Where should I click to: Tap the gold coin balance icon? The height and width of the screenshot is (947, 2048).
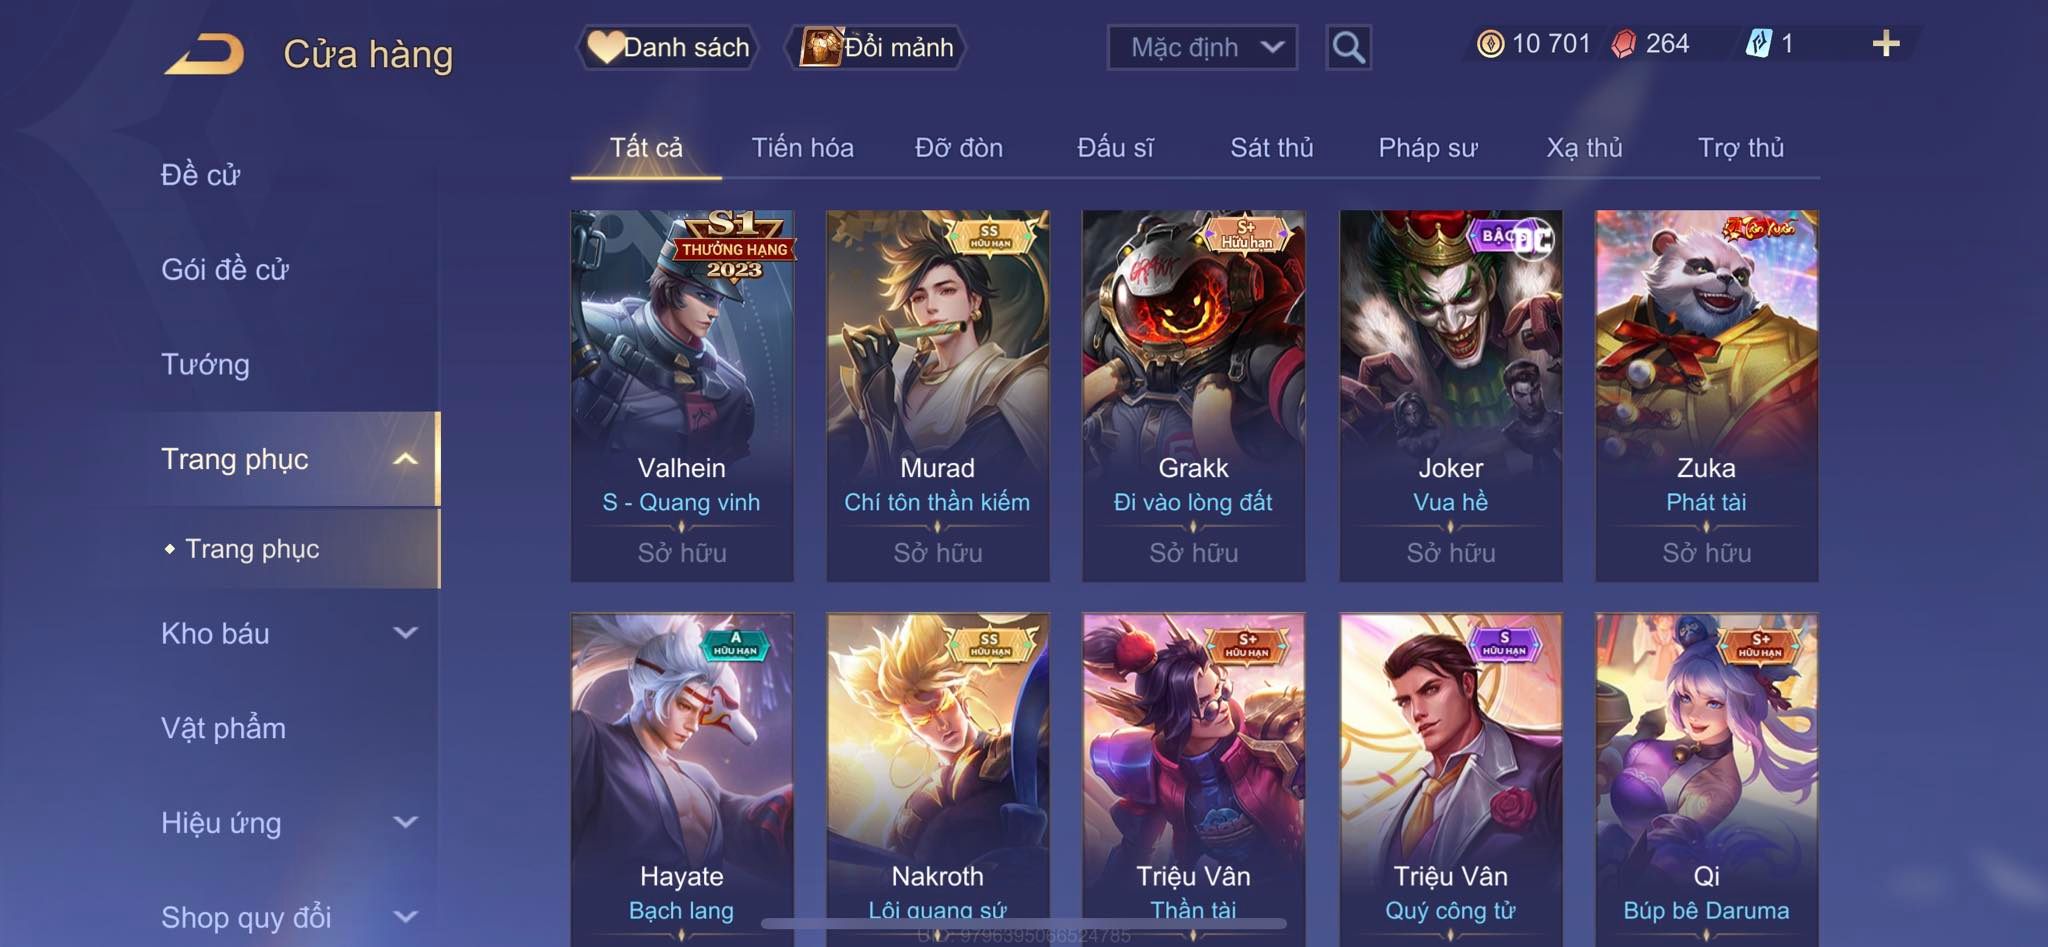[1490, 44]
